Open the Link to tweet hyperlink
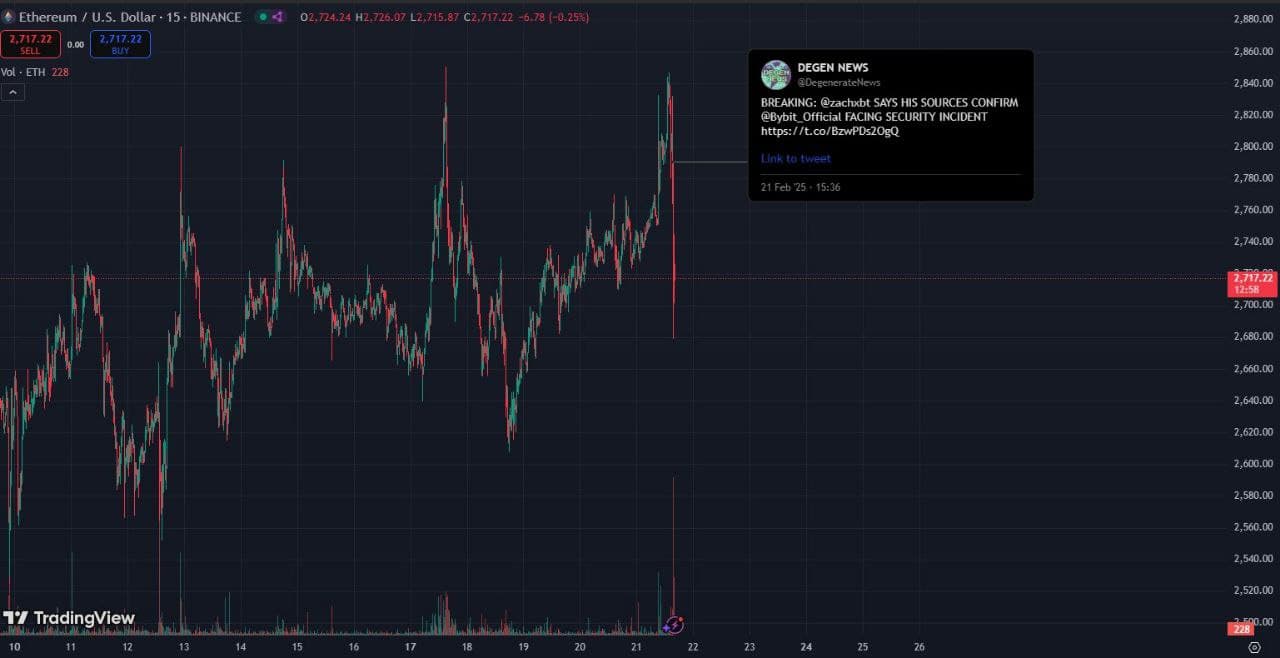This screenshot has height=658, width=1280. (795, 158)
